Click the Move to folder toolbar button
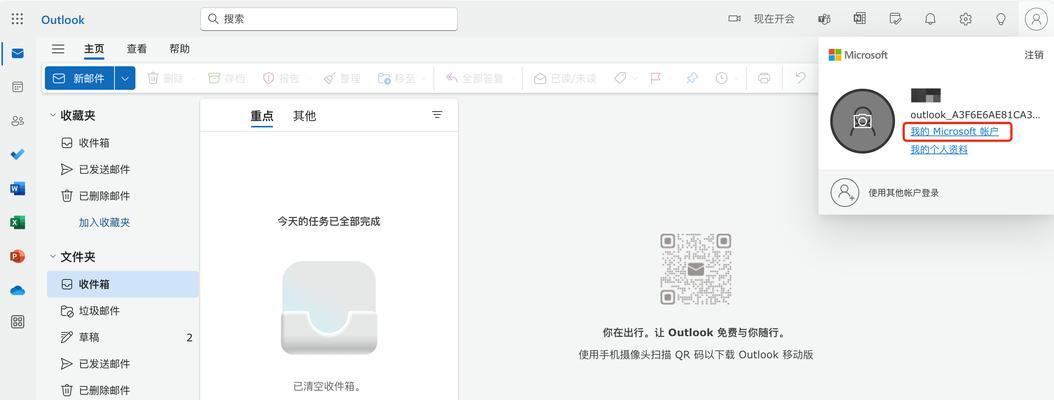Viewport: 1054px width, 400px height. pyautogui.click(x=397, y=79)
